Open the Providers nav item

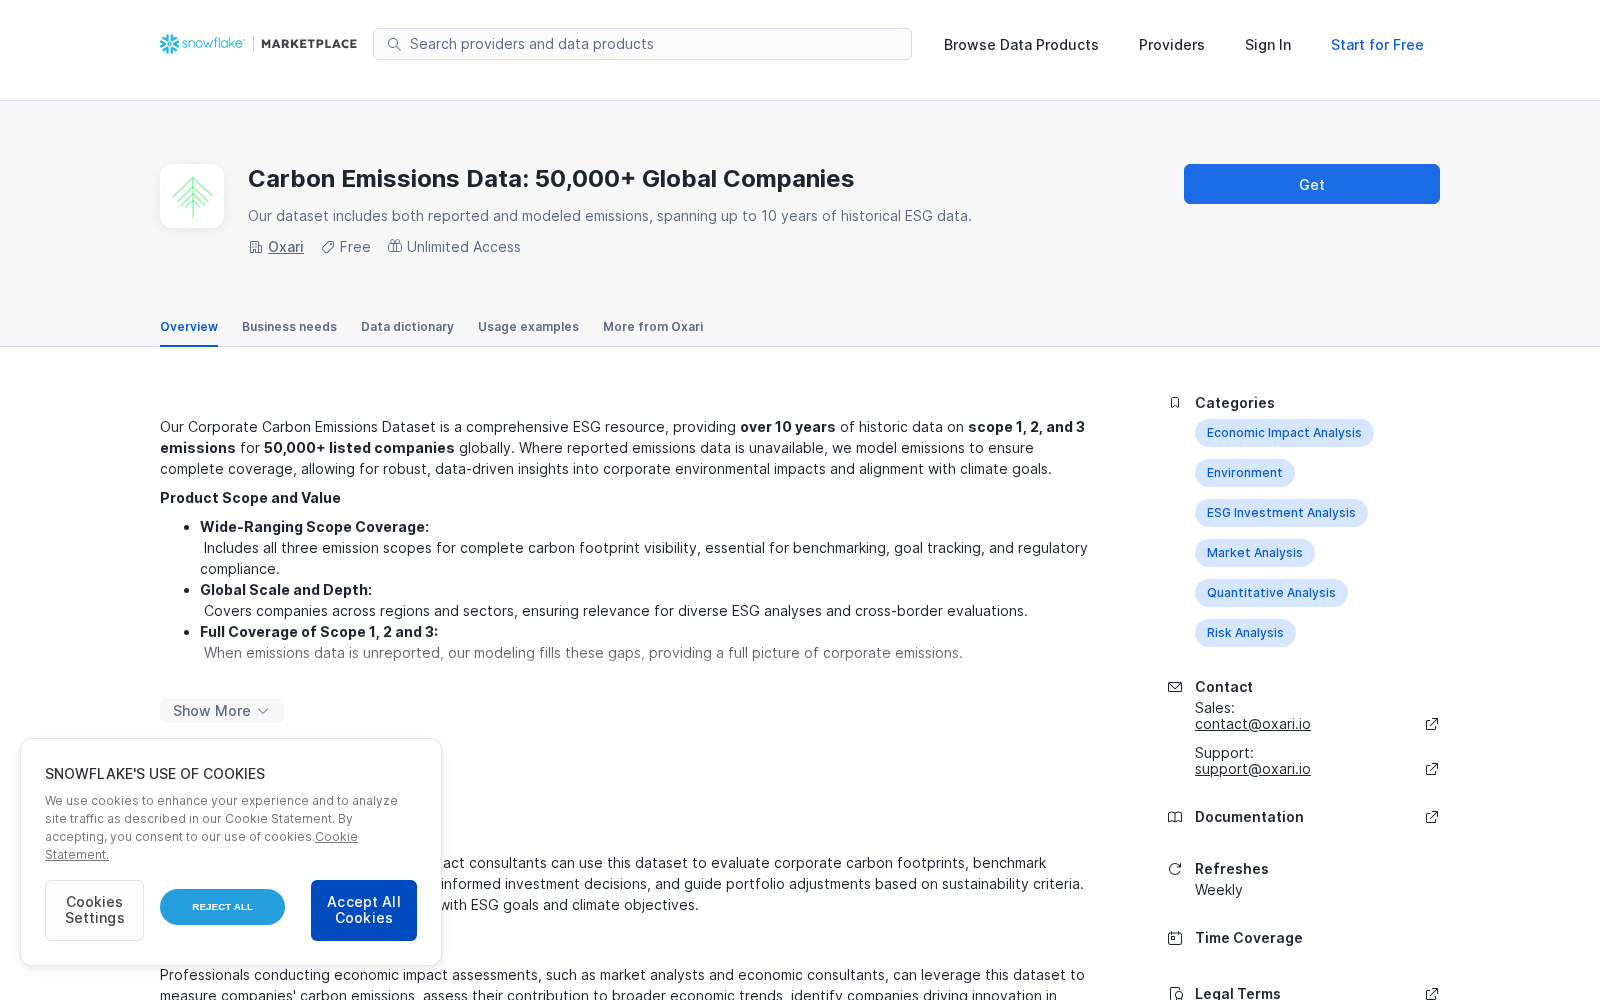click(x=1172, y=45)
